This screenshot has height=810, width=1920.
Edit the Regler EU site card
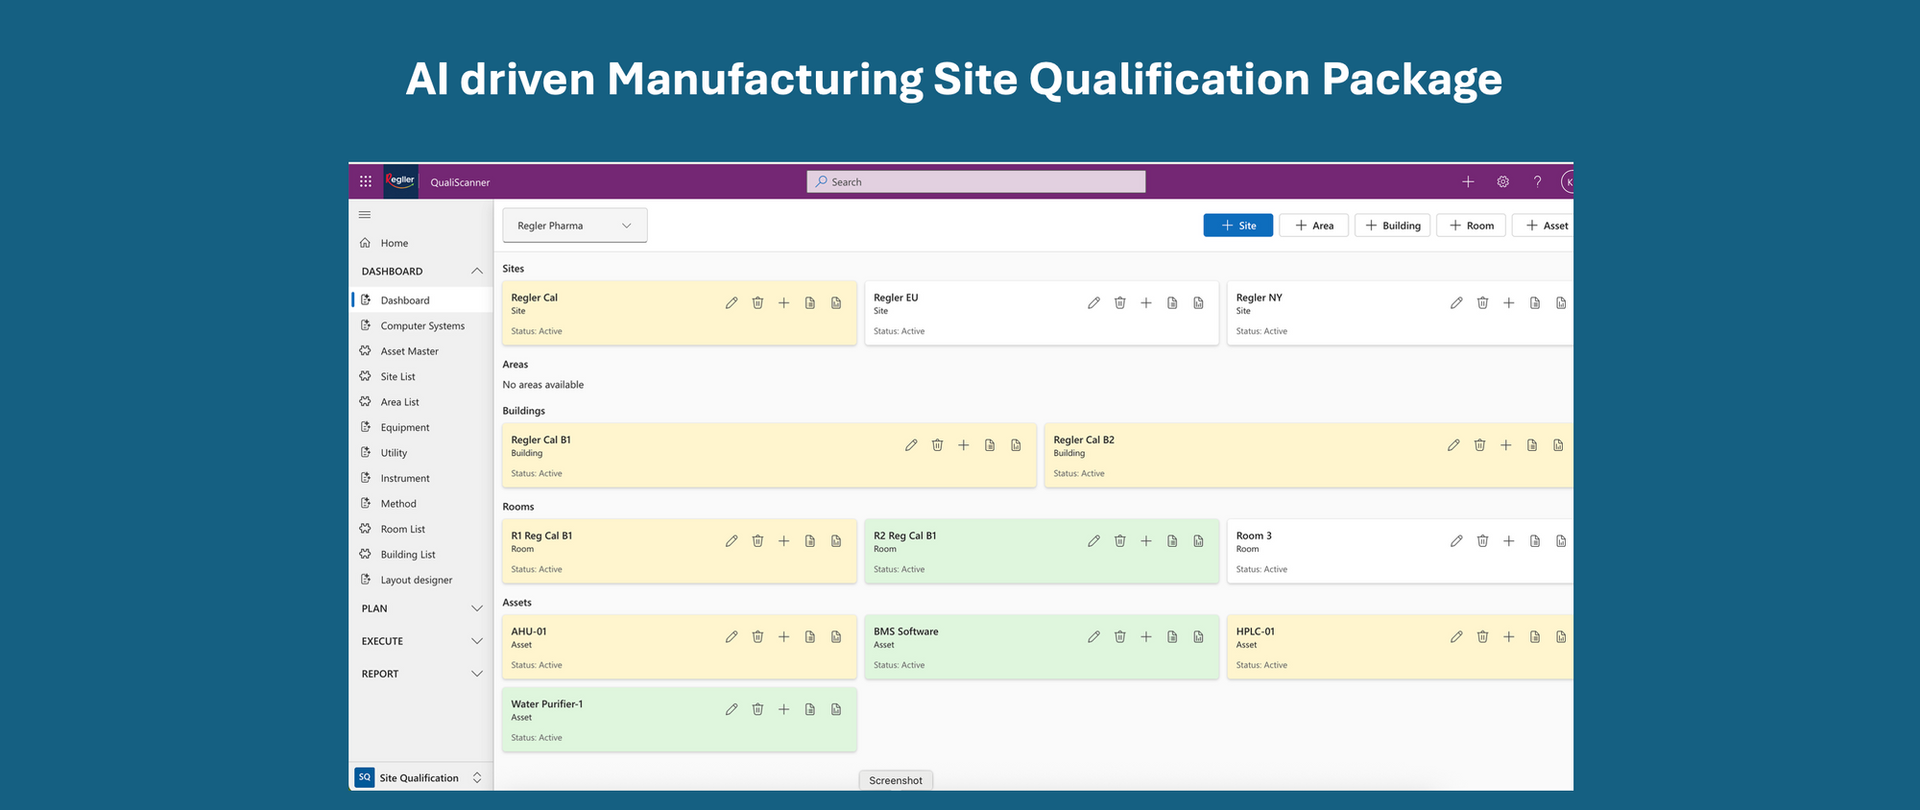tap(1094, 303)
